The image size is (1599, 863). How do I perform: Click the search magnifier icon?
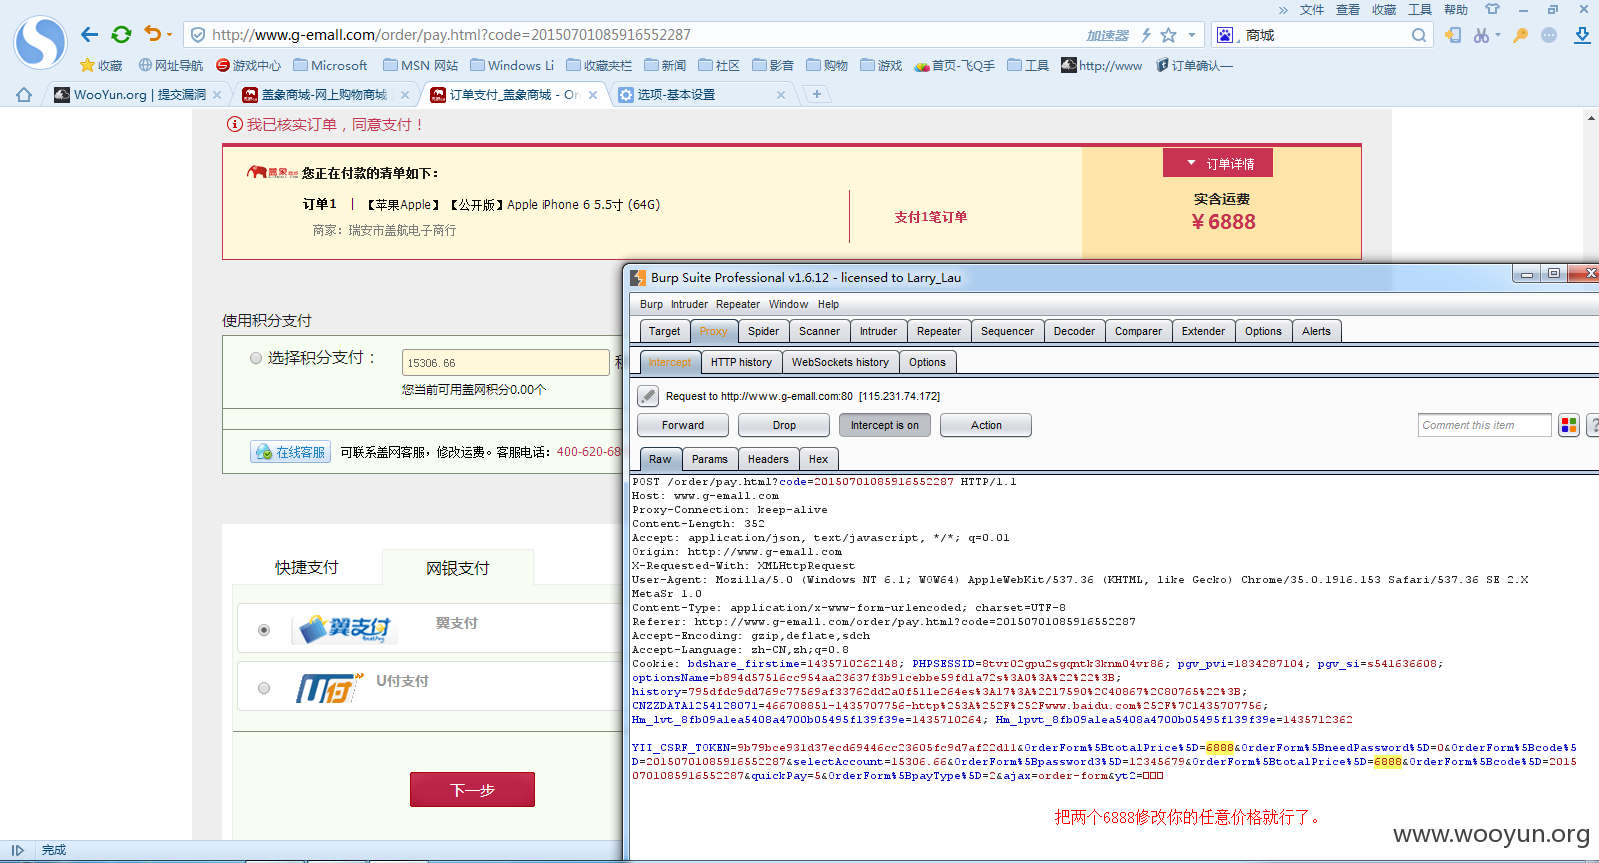click(1419, 35)
